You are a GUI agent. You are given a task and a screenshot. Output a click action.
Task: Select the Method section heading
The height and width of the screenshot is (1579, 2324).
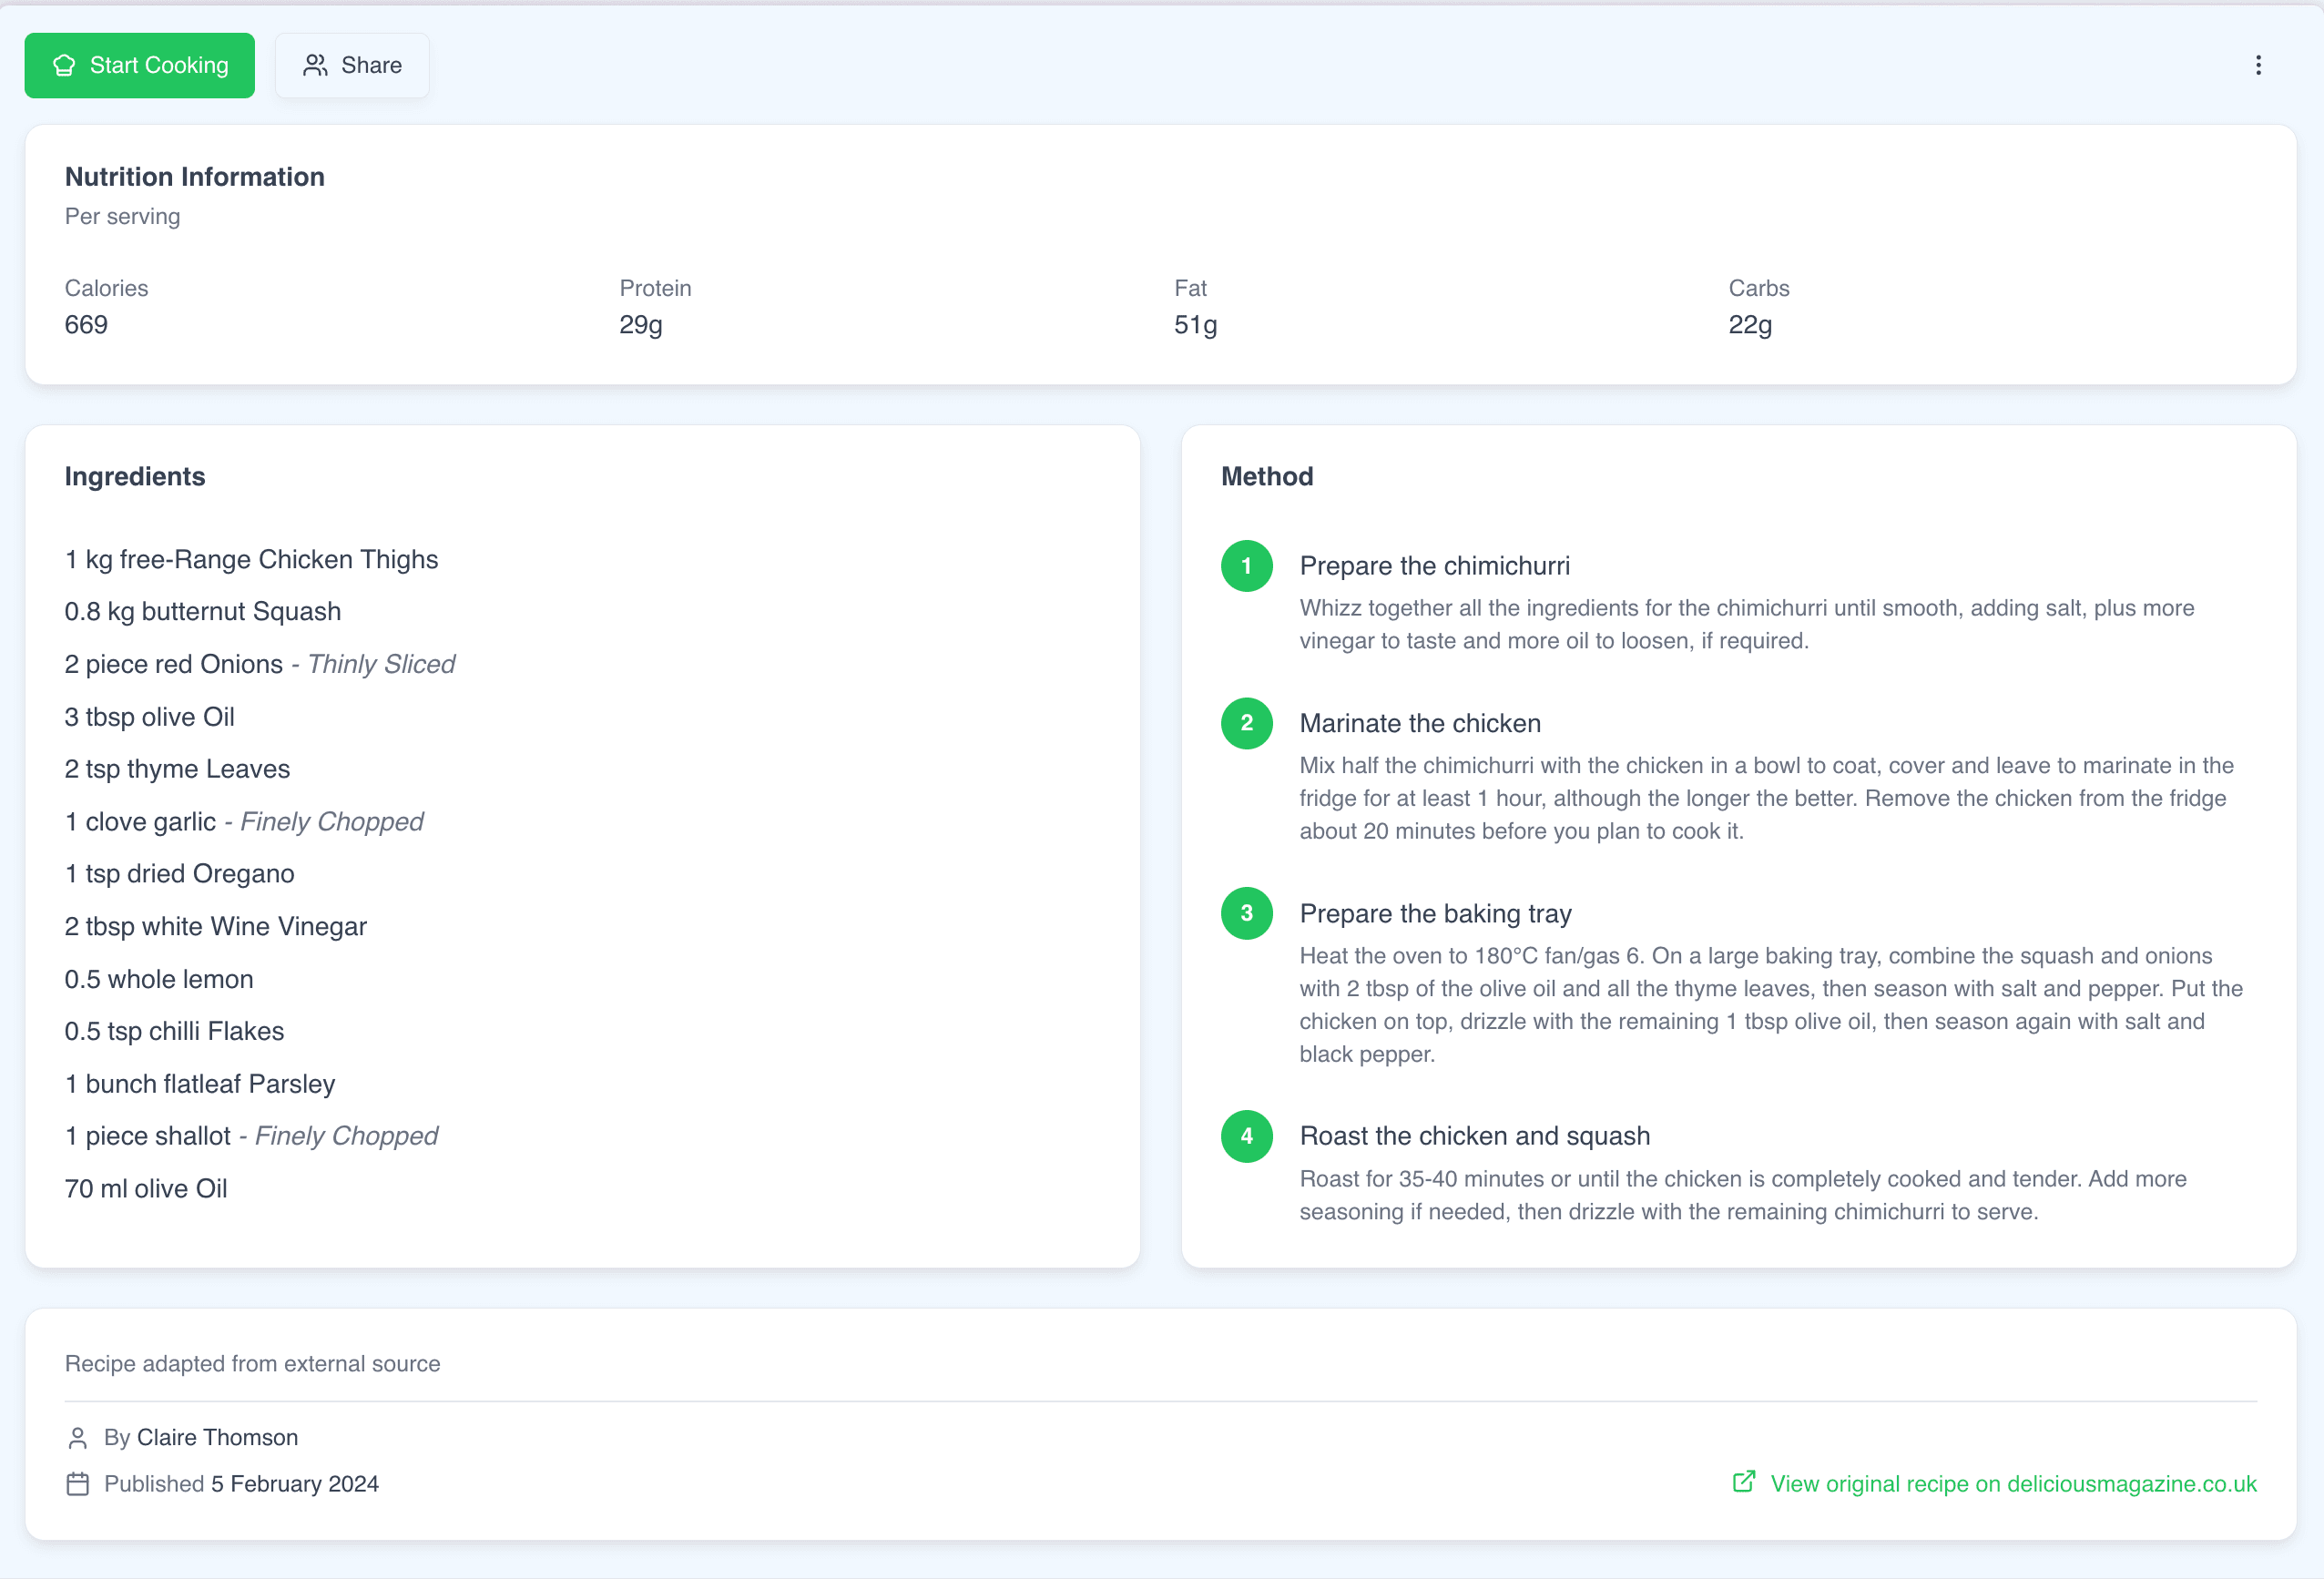tap(1266, 477)
